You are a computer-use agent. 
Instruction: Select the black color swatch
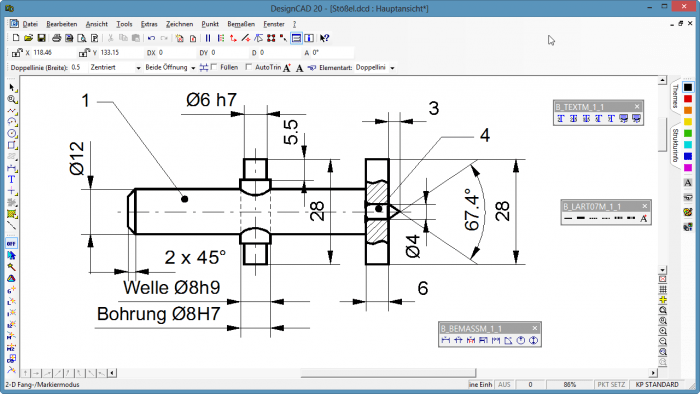click(x=688, y=87)
